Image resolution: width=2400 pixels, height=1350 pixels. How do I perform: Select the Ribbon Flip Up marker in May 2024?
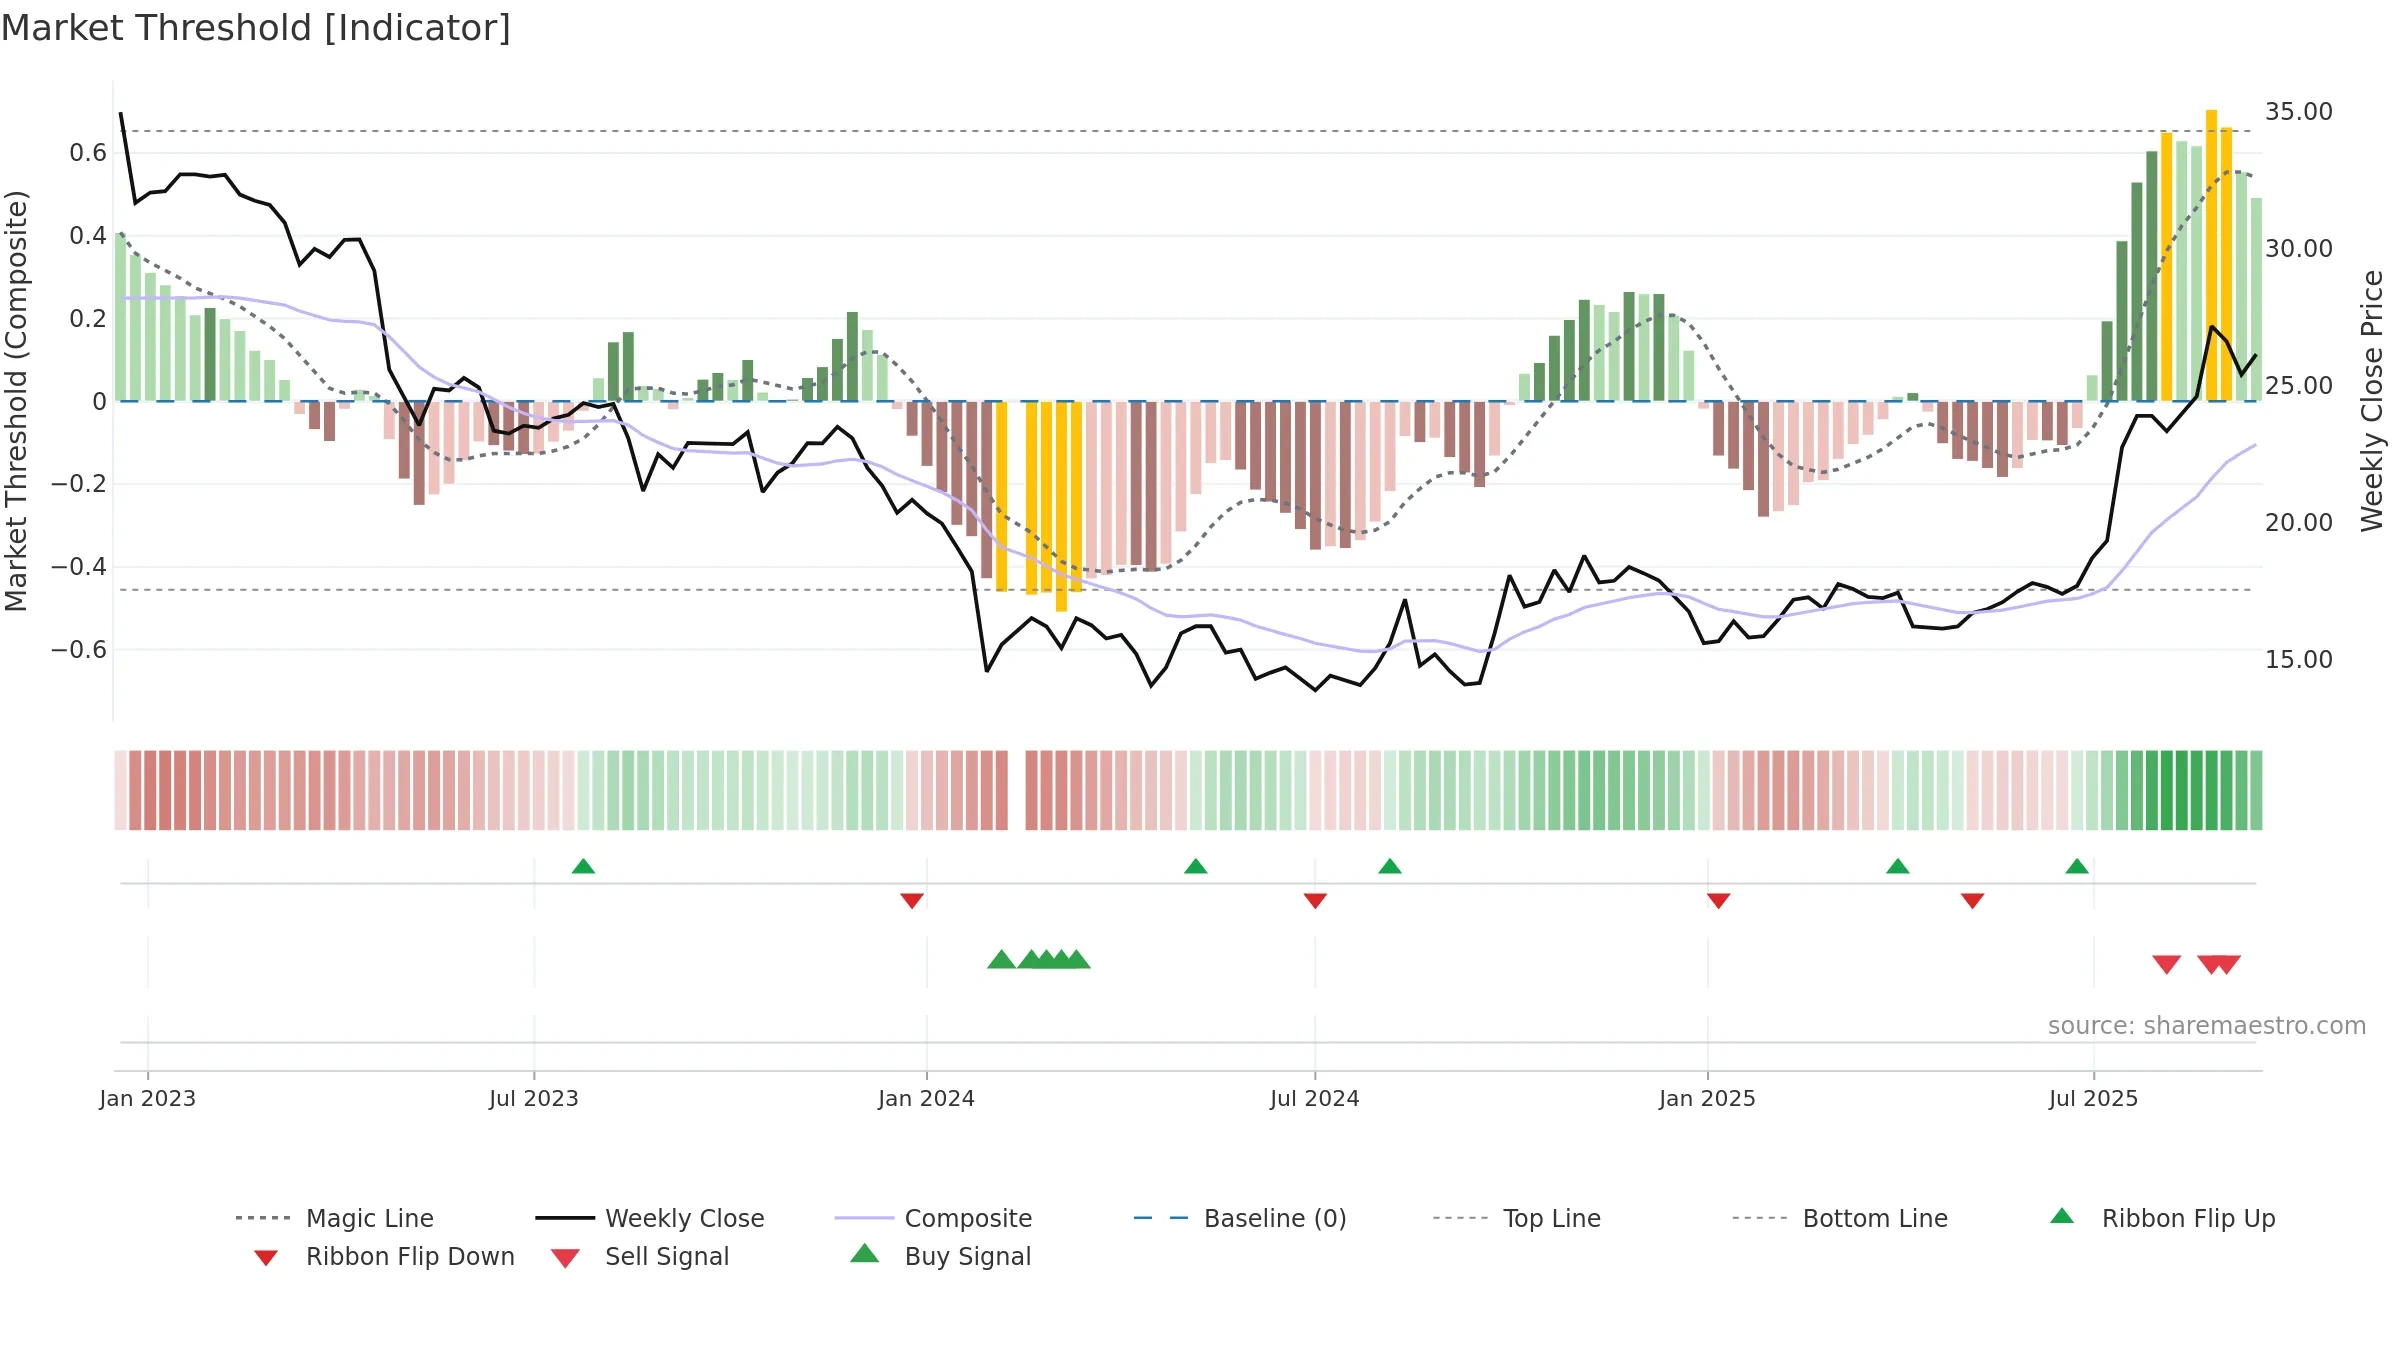(x=1196, y=866)
